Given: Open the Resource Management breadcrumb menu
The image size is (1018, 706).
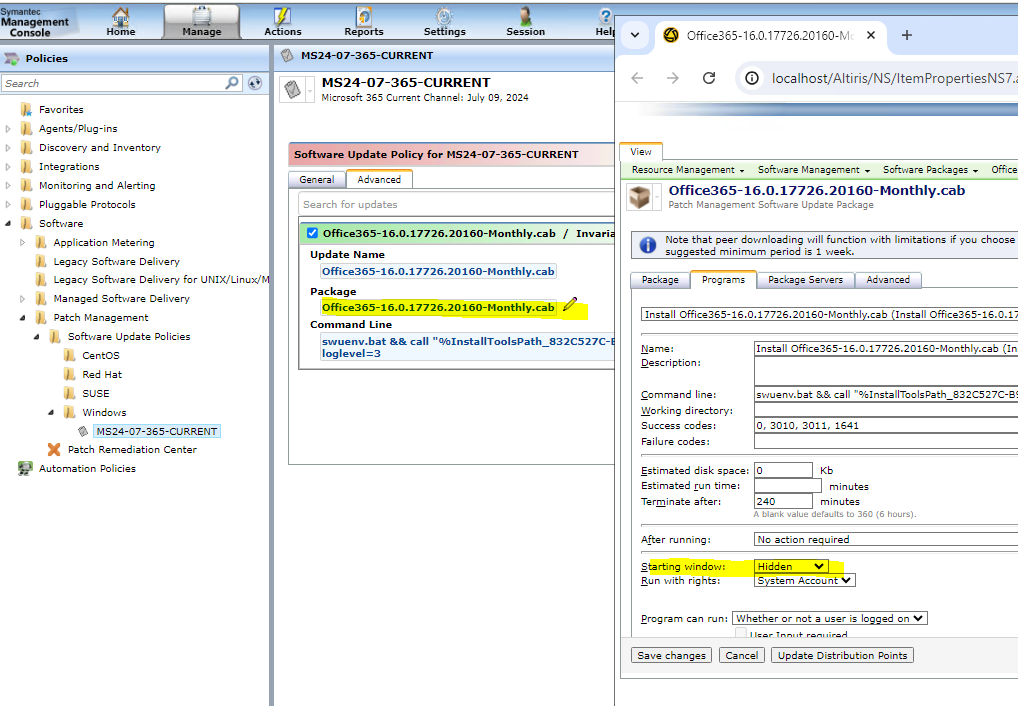Looking at the screenshot, I should (688, 170).
